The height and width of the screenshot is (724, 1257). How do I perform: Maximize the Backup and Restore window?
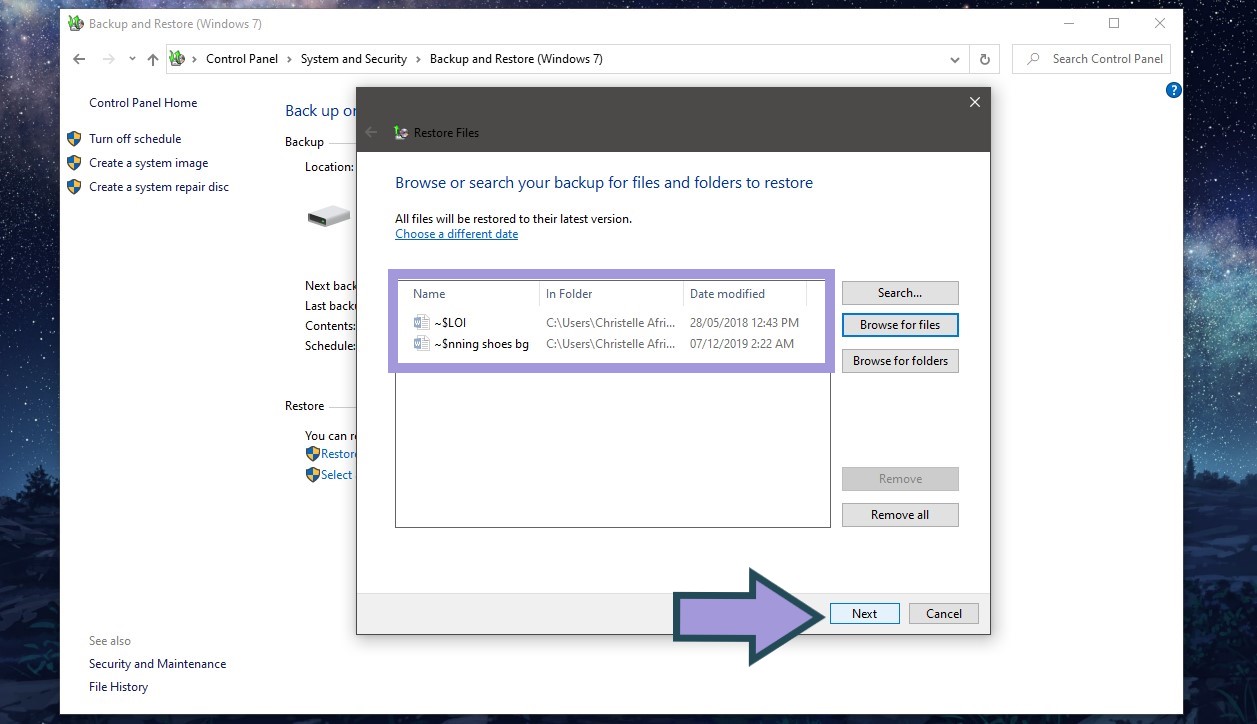pyautogui.click(x=1114, y=24)
